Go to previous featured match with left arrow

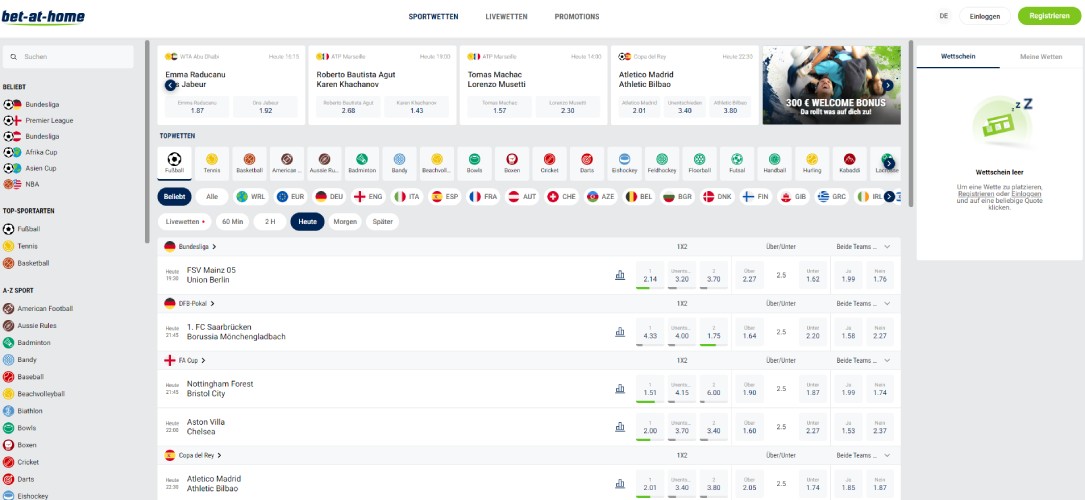(170, 85)
